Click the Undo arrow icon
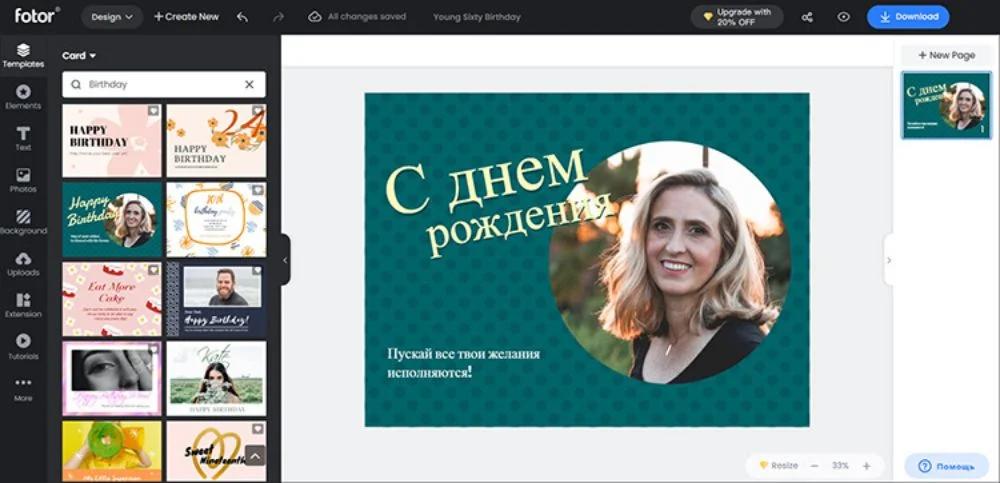 point(242,17)
